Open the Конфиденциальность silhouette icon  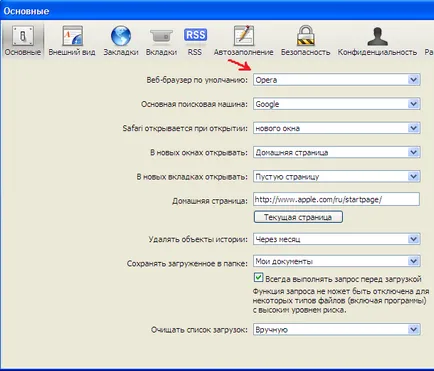(x=377, y=36)
